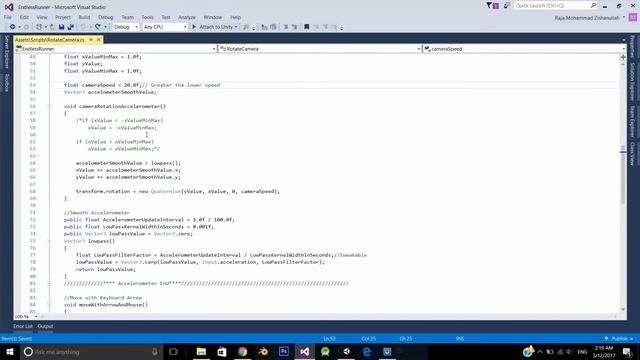Toggle pin on the RotateCamera.cs tab

(91, 40)
